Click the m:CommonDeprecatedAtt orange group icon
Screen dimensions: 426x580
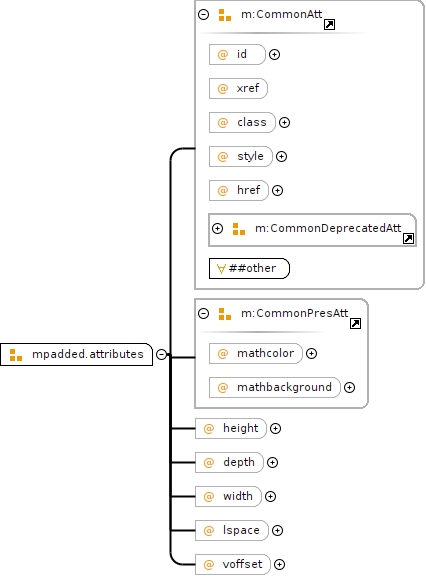[x=239, y=229]
